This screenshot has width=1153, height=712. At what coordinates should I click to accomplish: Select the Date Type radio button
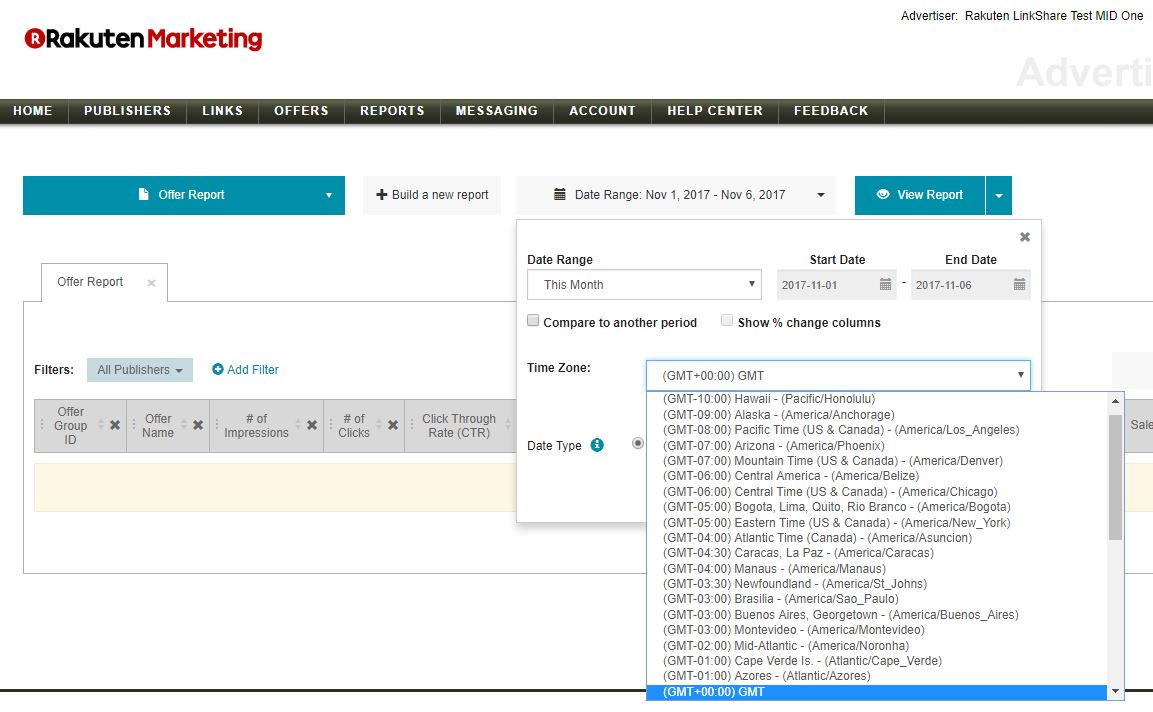click(x=638, y=444)
